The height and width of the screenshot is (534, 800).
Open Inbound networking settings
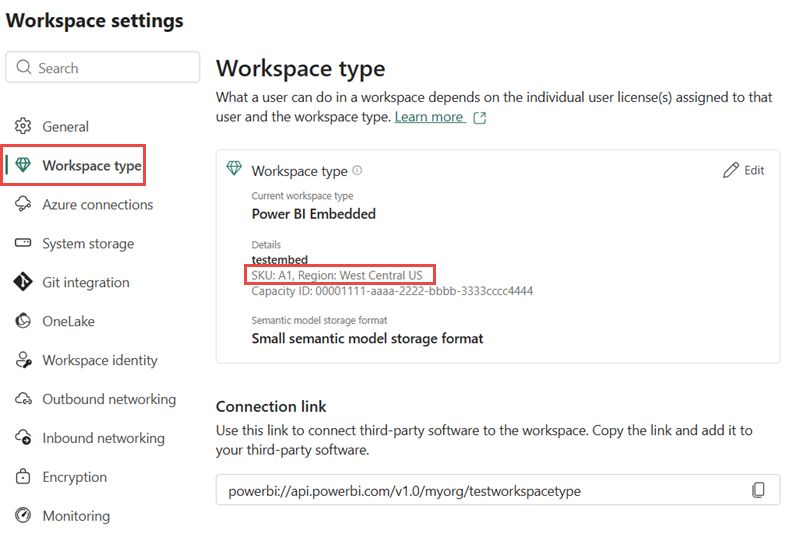click(x=104, y=438)
